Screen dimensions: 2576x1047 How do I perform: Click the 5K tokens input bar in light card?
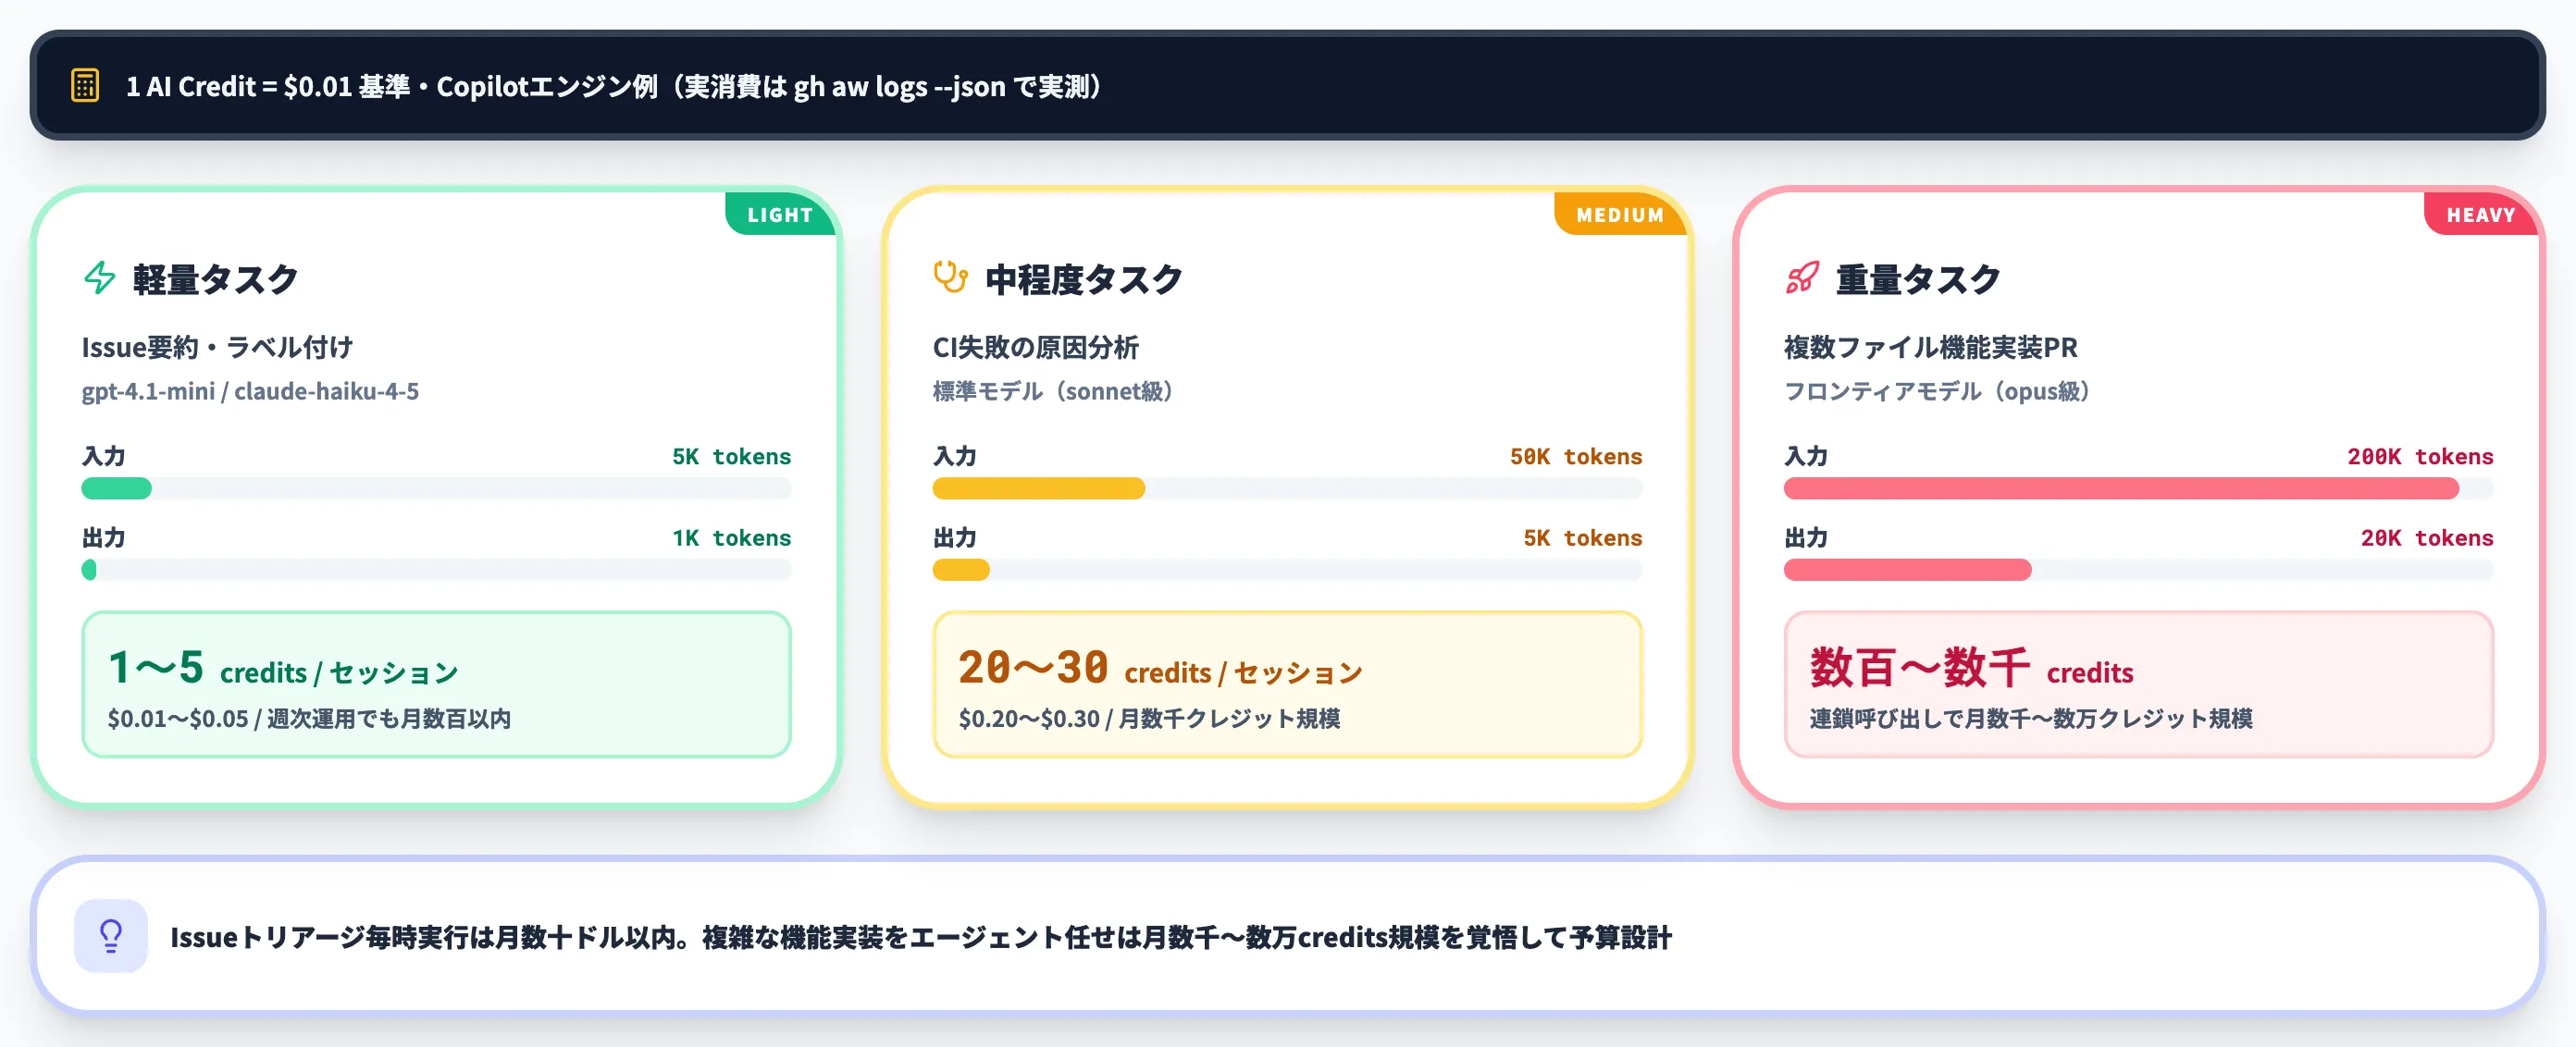tap(436, 488)
